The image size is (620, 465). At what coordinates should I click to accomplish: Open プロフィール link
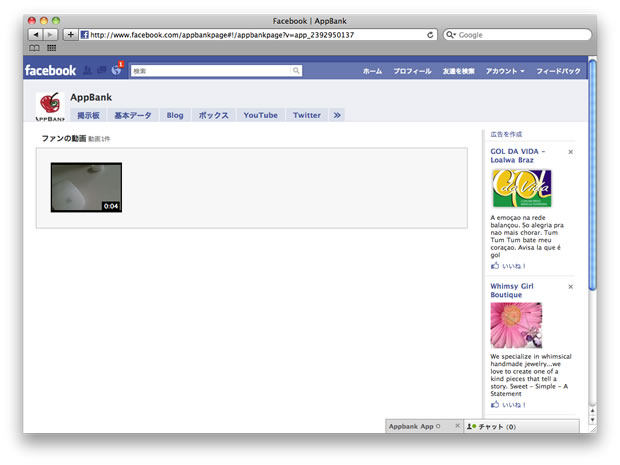412,71
